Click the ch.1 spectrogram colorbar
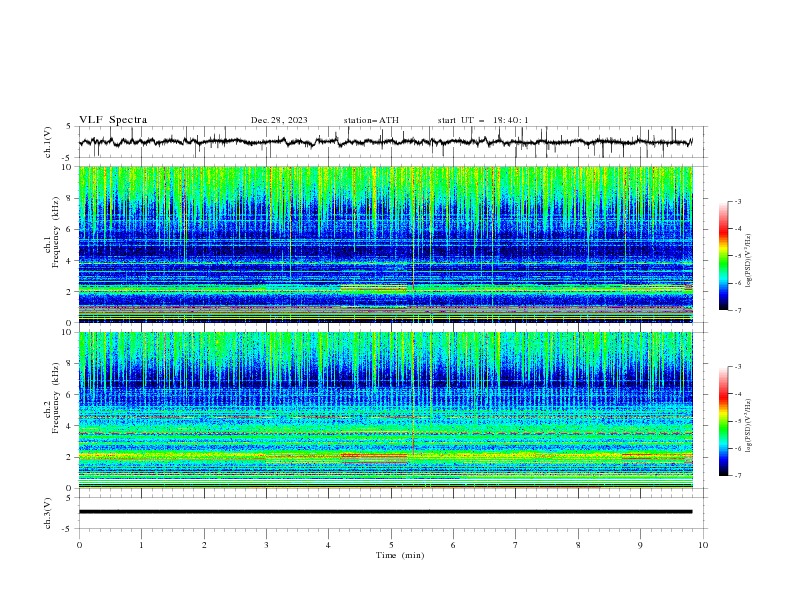Screen dimensions: 792x612 tap(723, 256)
